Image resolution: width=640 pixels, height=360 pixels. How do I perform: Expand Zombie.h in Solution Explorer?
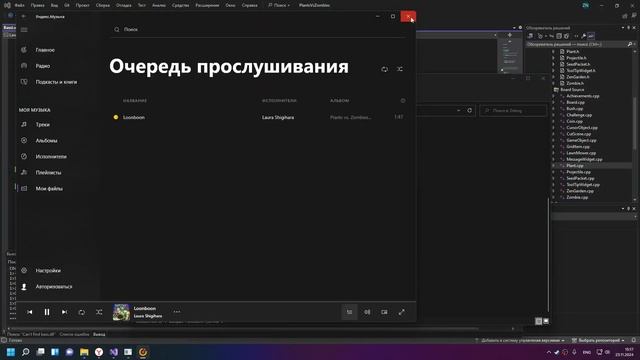(x=554, y=83)
